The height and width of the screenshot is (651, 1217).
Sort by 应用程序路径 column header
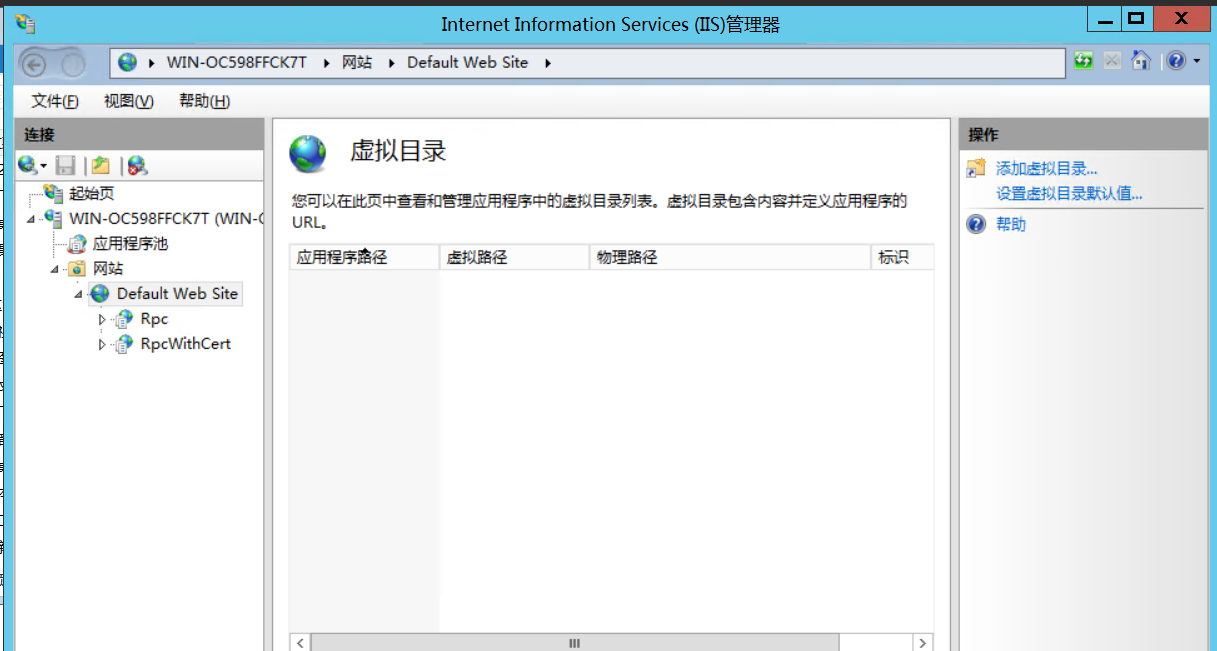pyautogui.click(x=364, y=257)
